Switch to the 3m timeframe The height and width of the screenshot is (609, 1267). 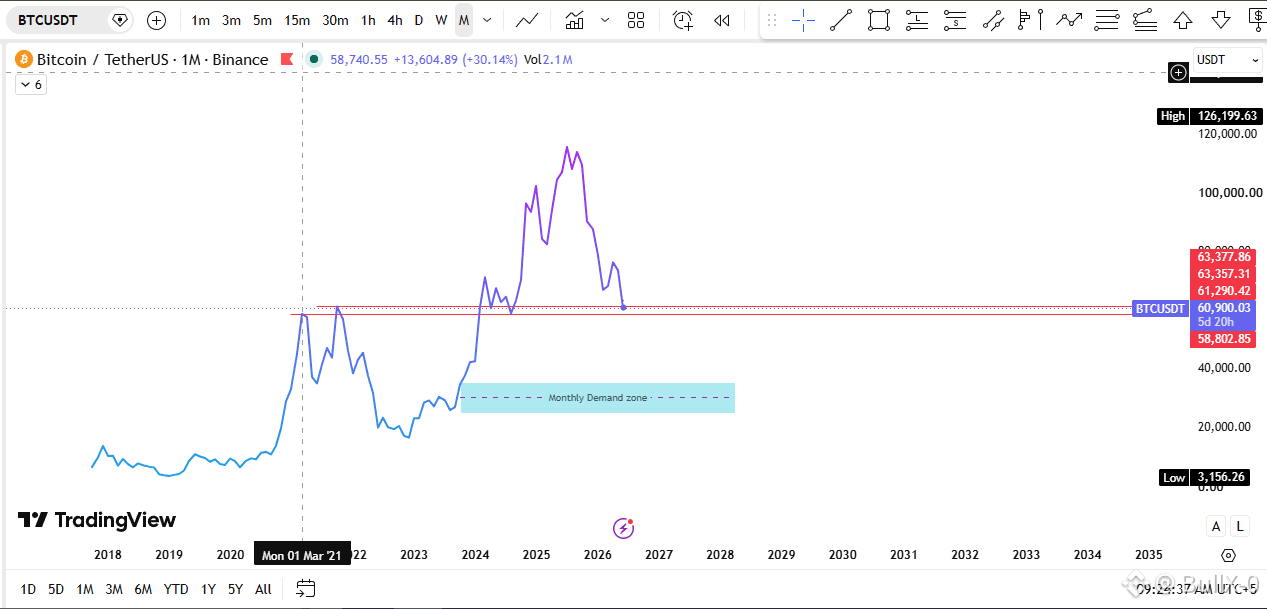point(231,20)
